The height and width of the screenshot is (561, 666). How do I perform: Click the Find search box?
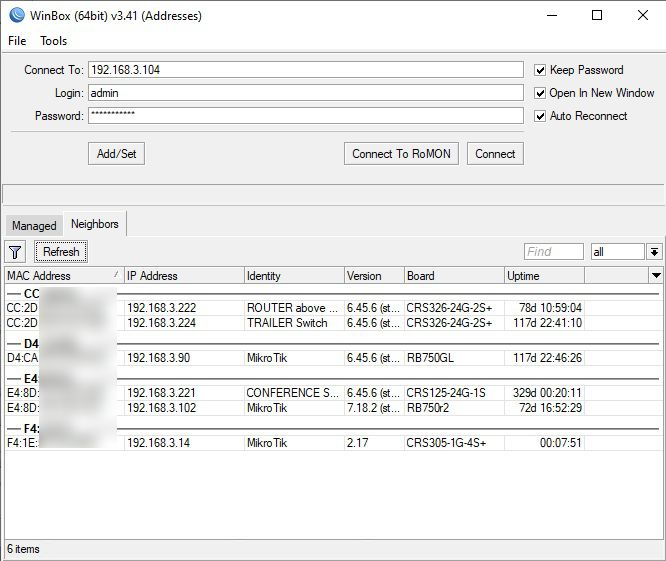pos(554,252)
